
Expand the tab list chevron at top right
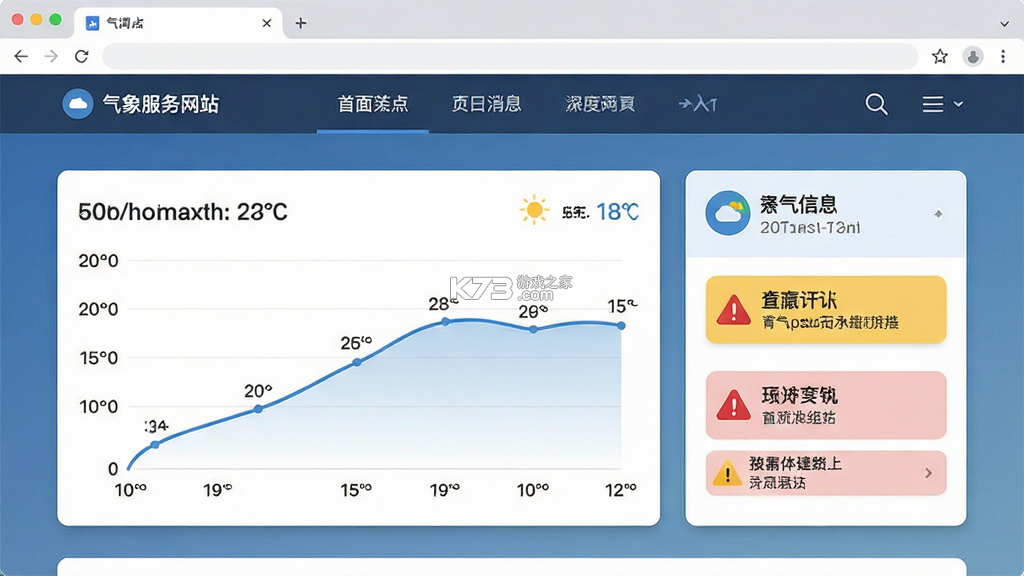(x=1004, y=24)
